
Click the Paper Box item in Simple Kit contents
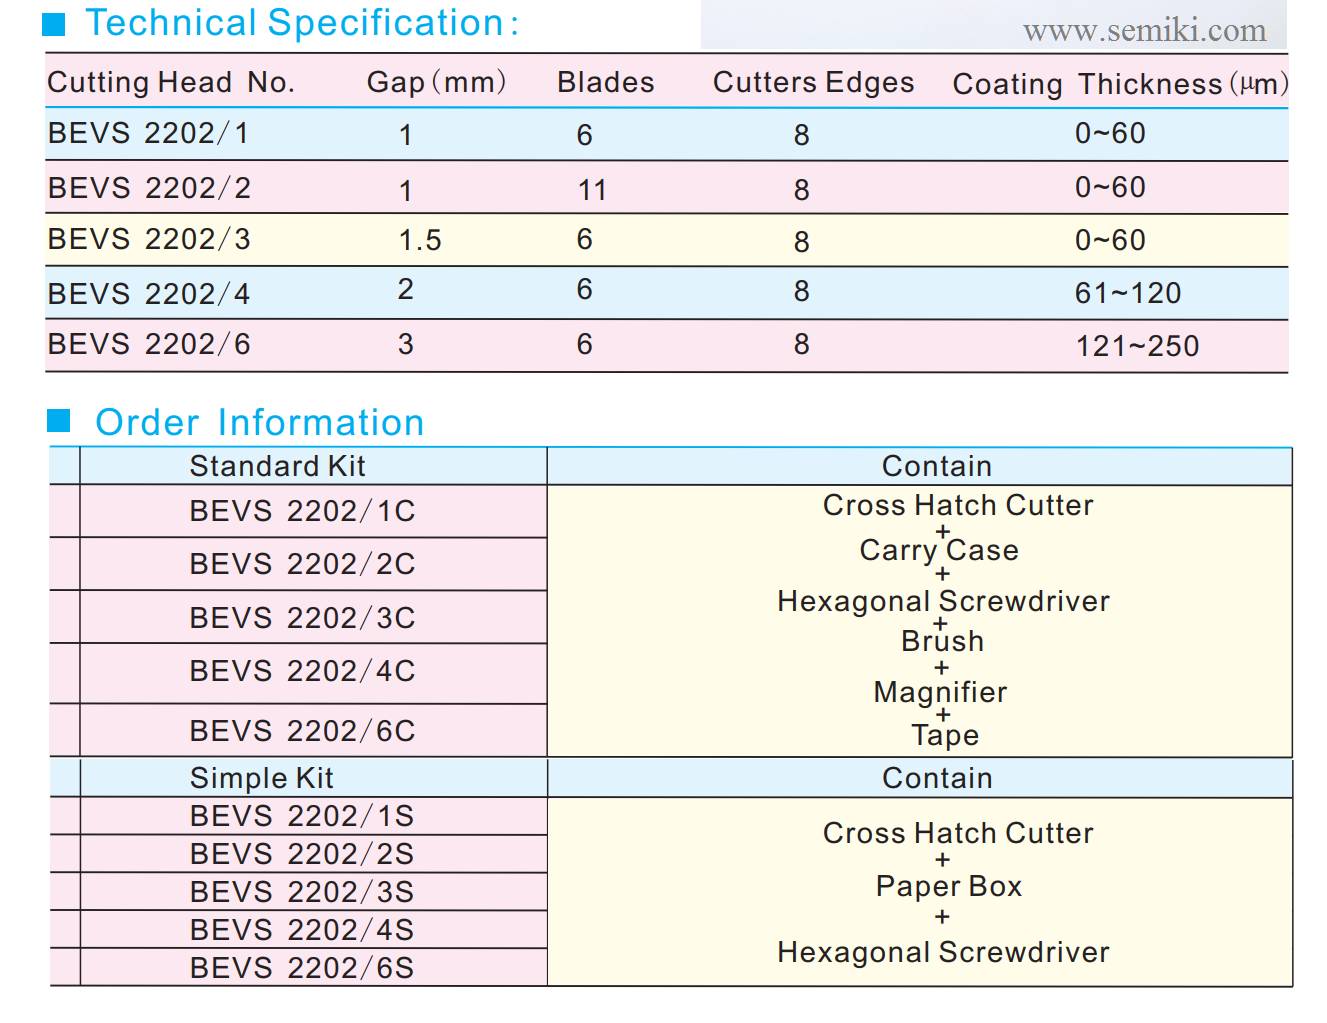(949, 887)
